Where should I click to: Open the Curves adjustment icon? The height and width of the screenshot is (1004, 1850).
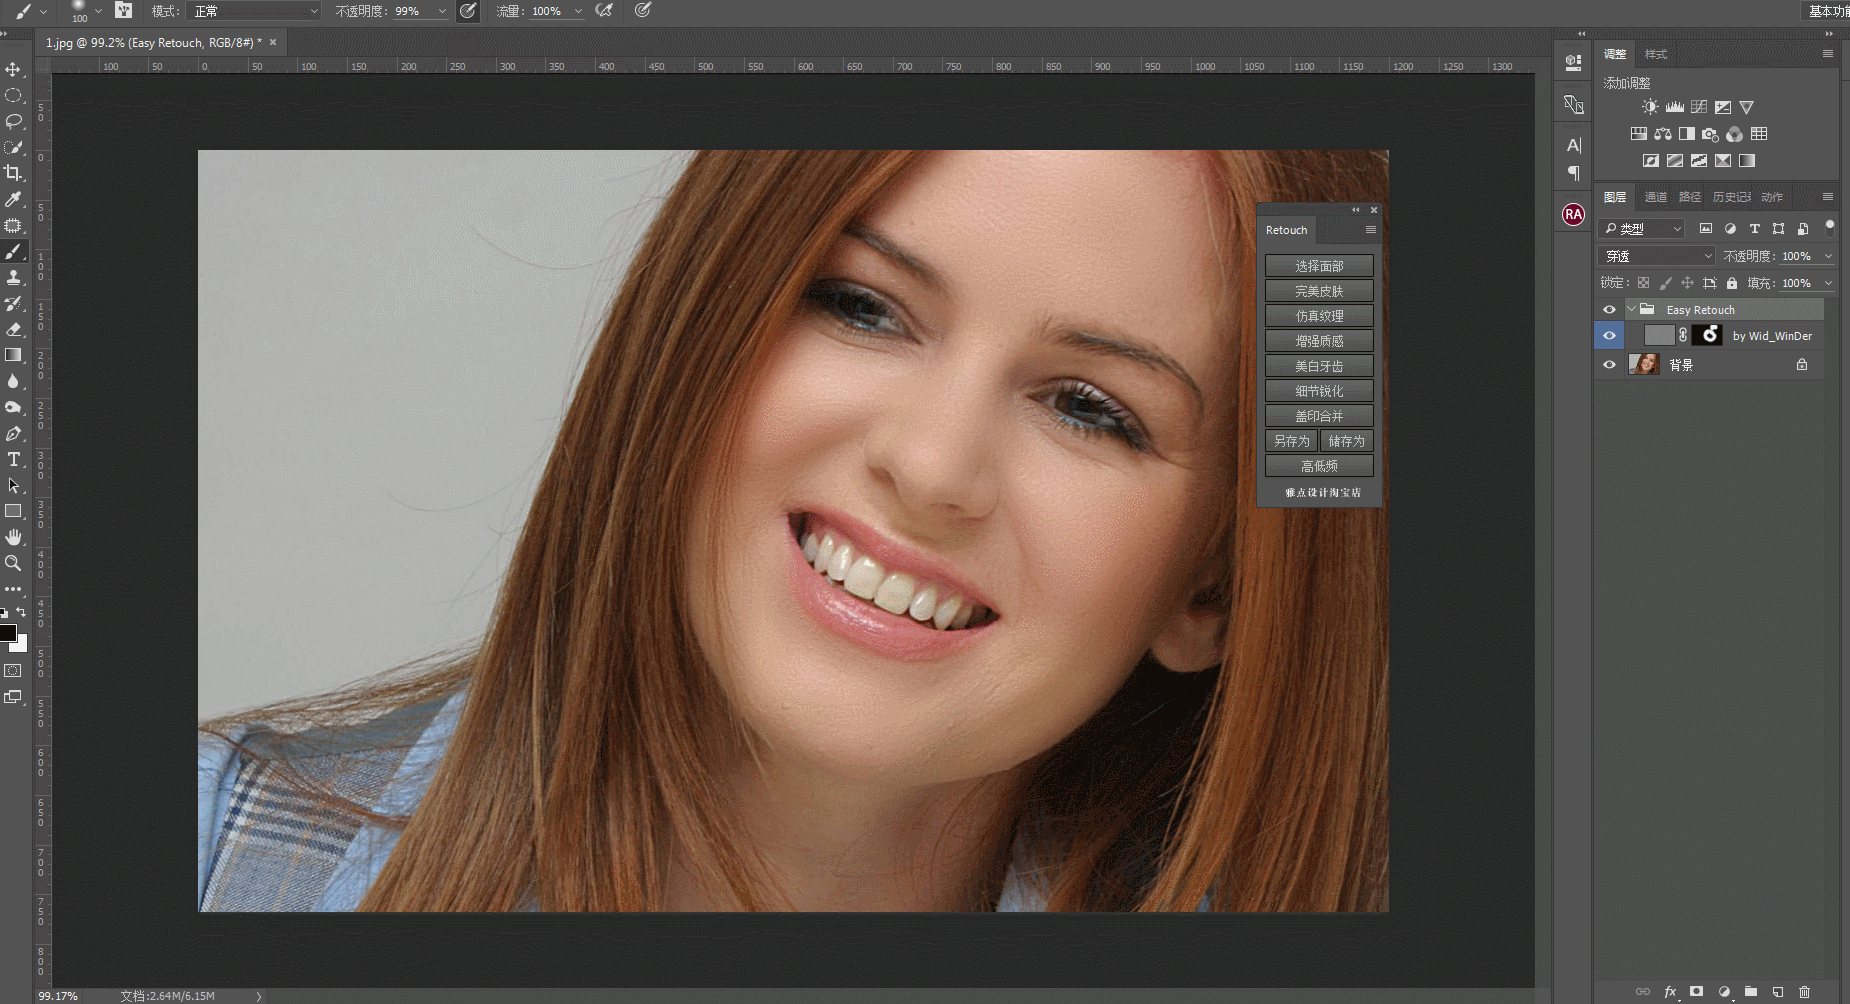click(x=1698, y=107)
